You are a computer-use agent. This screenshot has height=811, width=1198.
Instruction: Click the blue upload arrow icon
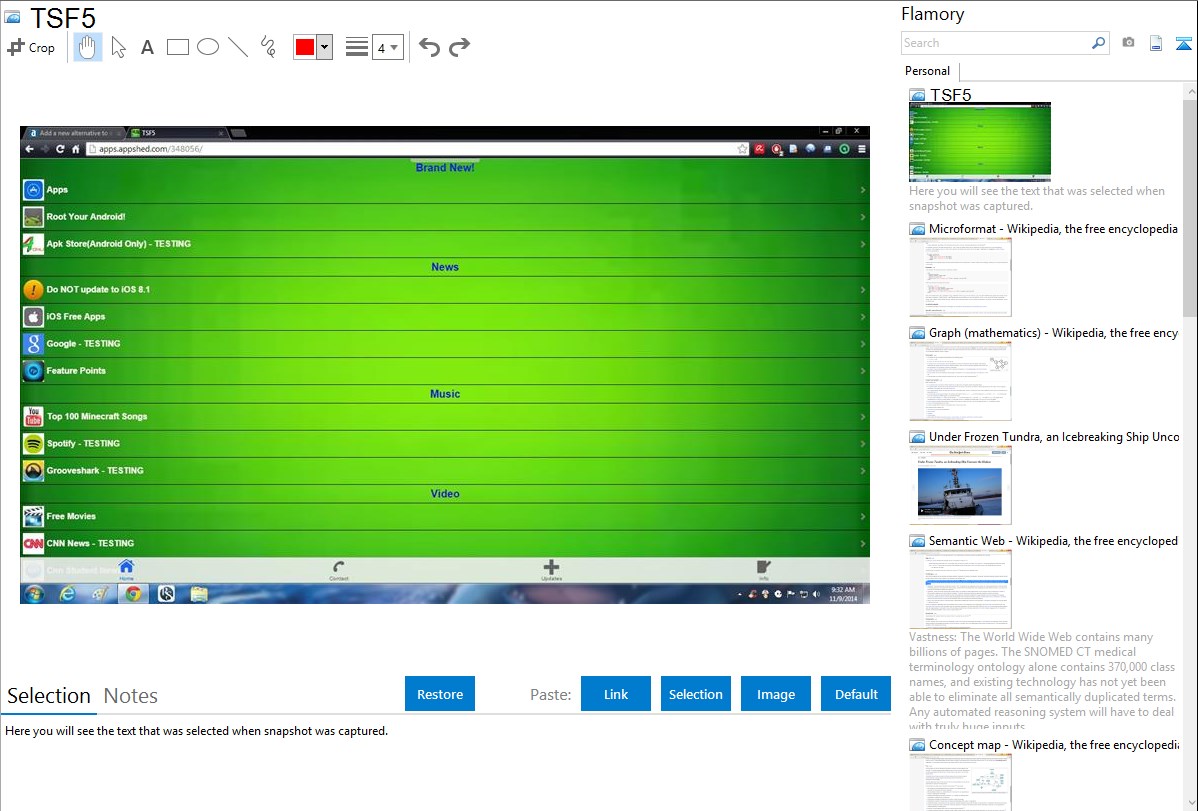point(1183,43)
